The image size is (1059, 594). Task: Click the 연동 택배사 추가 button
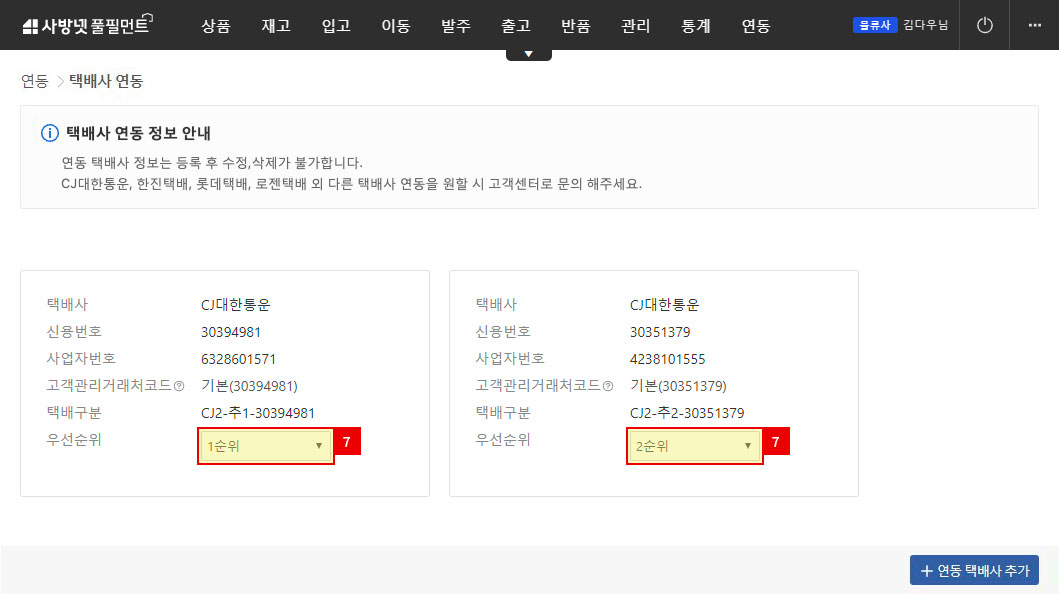point(974,570)
